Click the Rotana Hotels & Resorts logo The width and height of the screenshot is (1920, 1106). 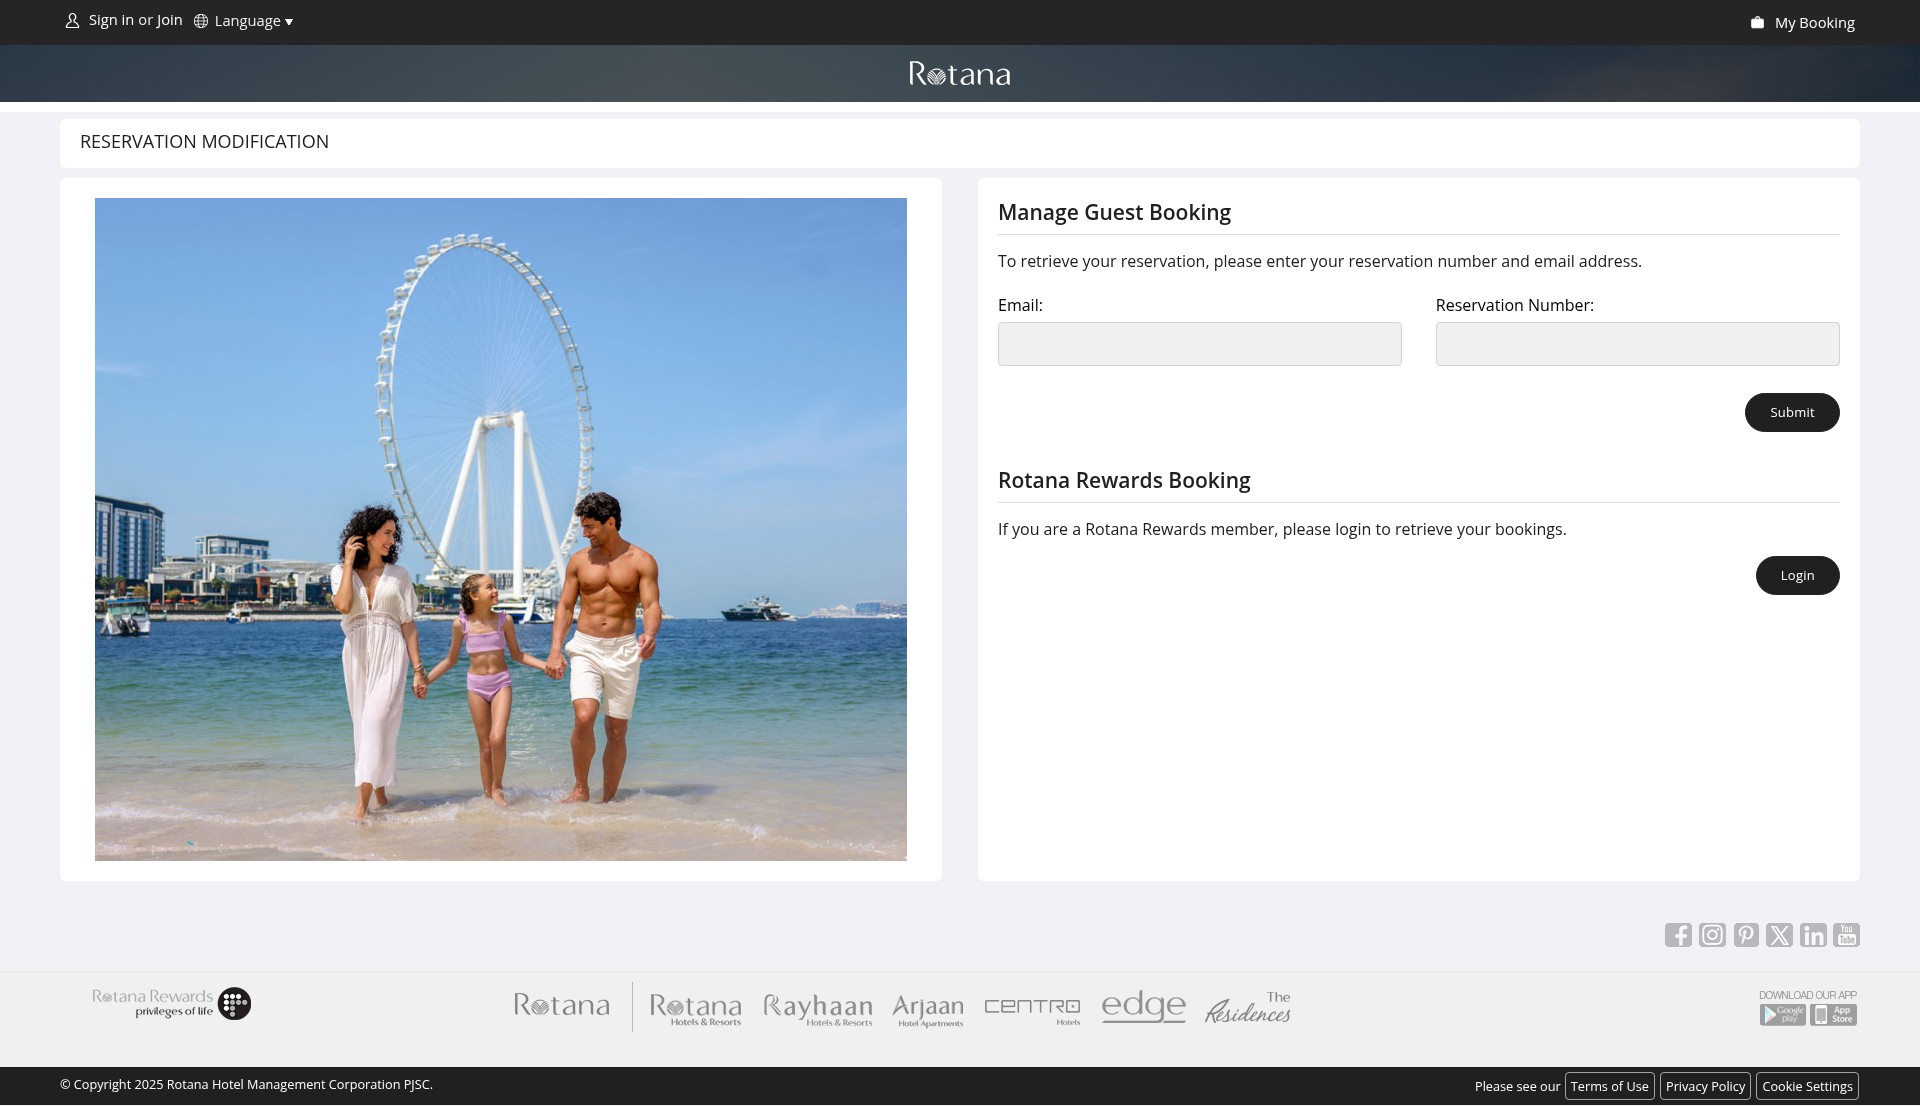(x=695, y=1009)
